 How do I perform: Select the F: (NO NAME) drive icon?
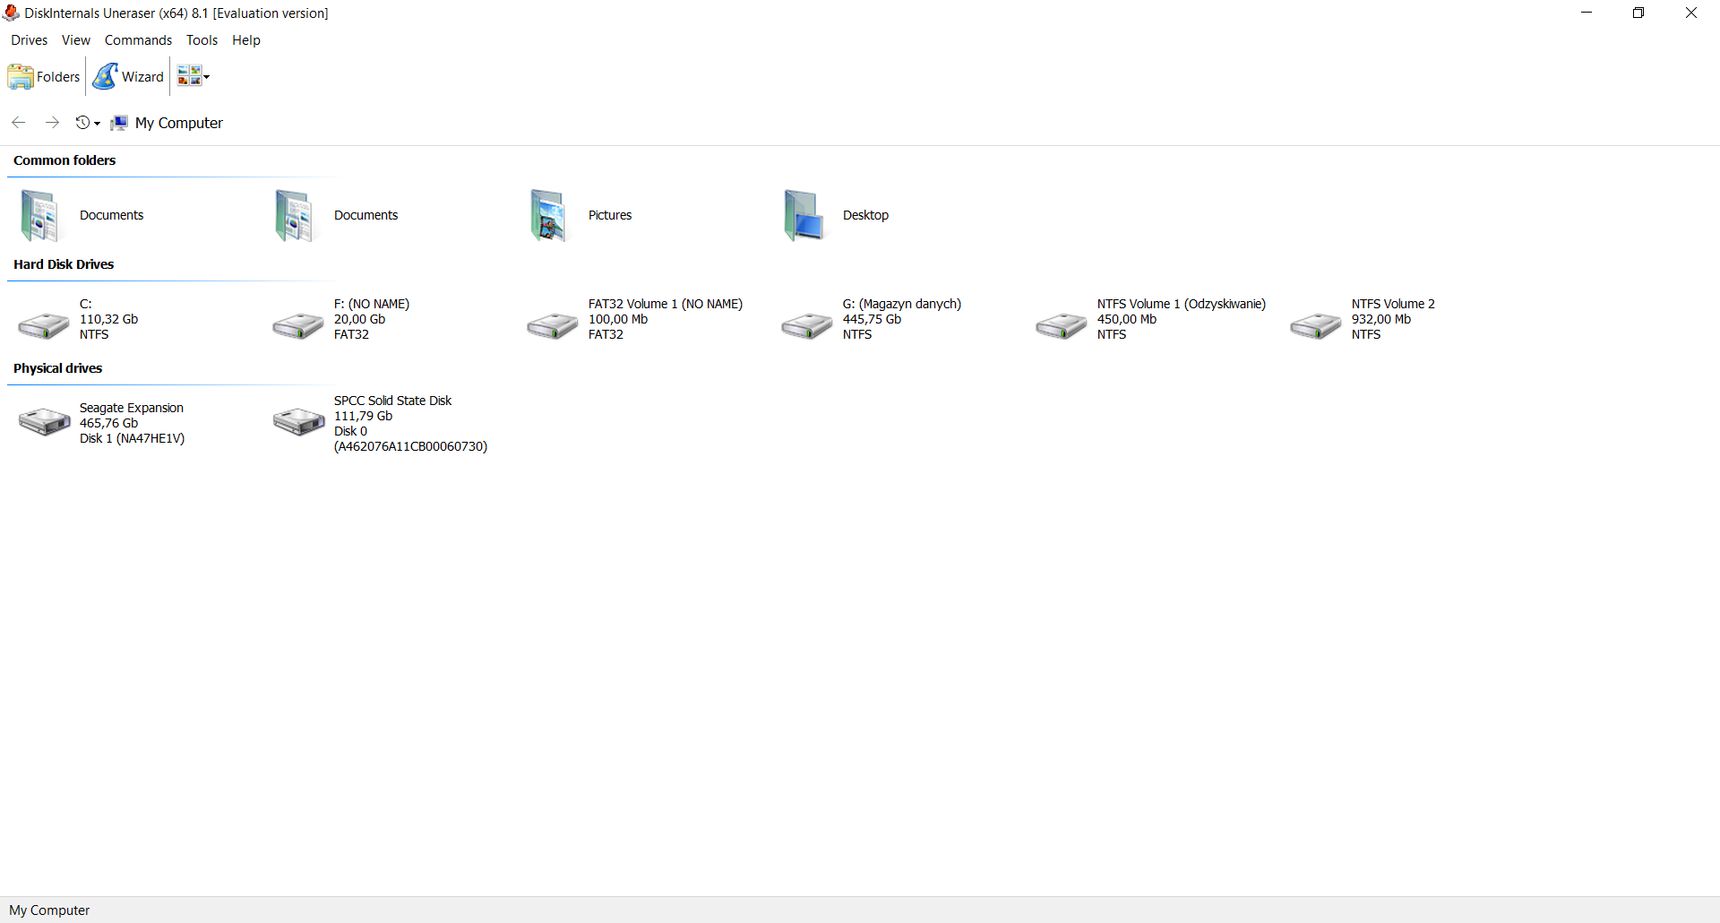(x=298, y=325)
